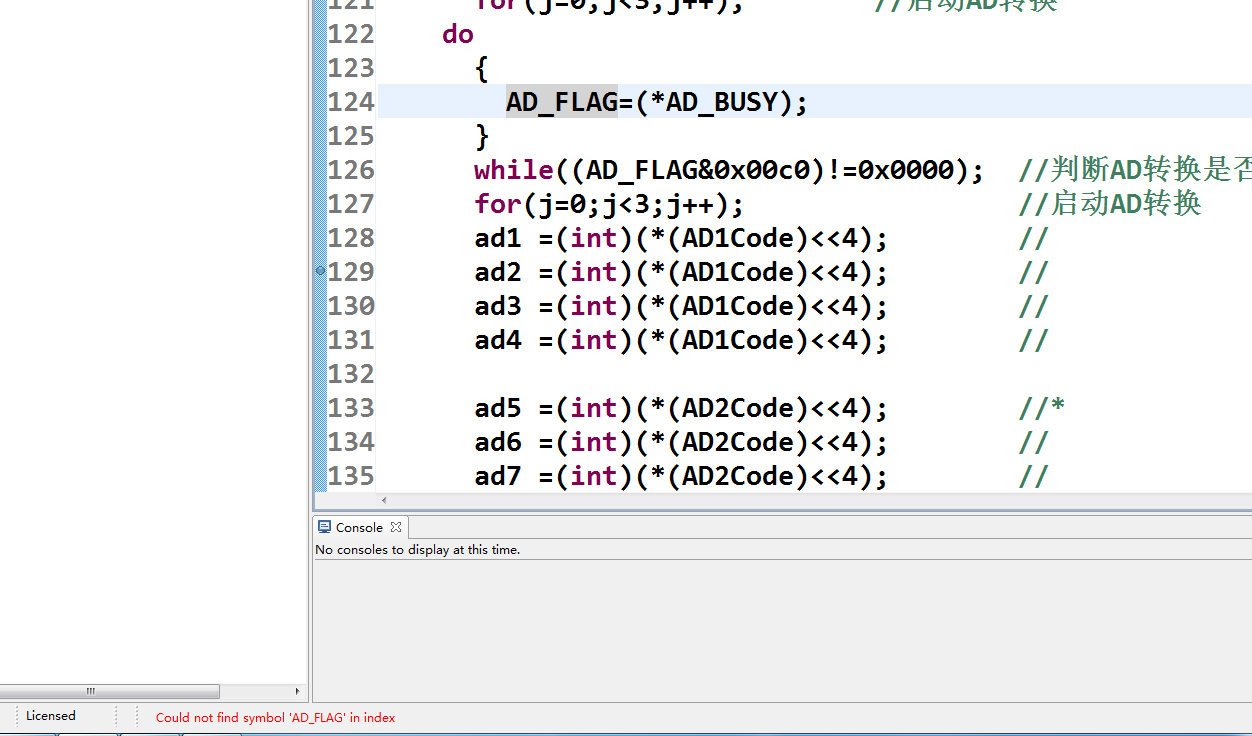Click the red 'Could not find symbol' status message
Image resolution: width=1252 pixels, height=736 pixels.
point(275,717)
